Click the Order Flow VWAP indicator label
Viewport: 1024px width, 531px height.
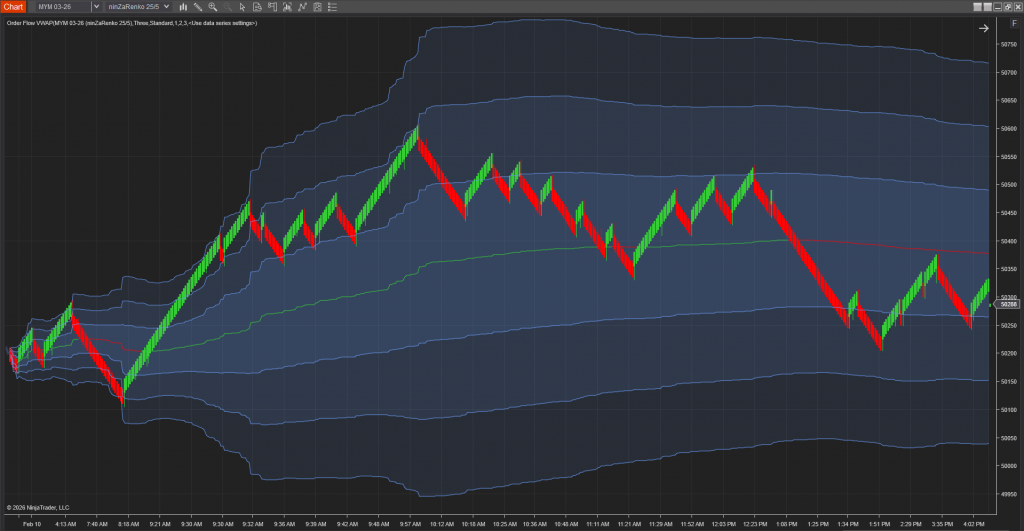(x=131, y=22)
